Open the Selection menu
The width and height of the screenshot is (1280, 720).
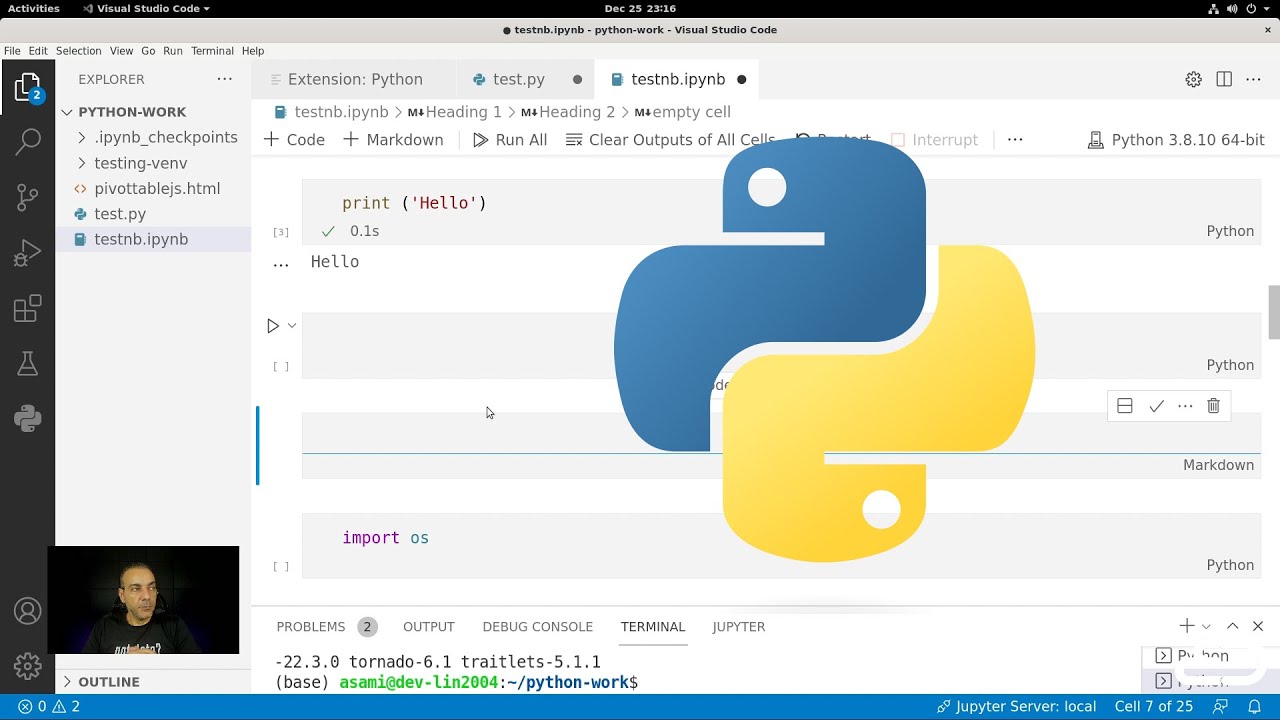(x=78, y=51)
